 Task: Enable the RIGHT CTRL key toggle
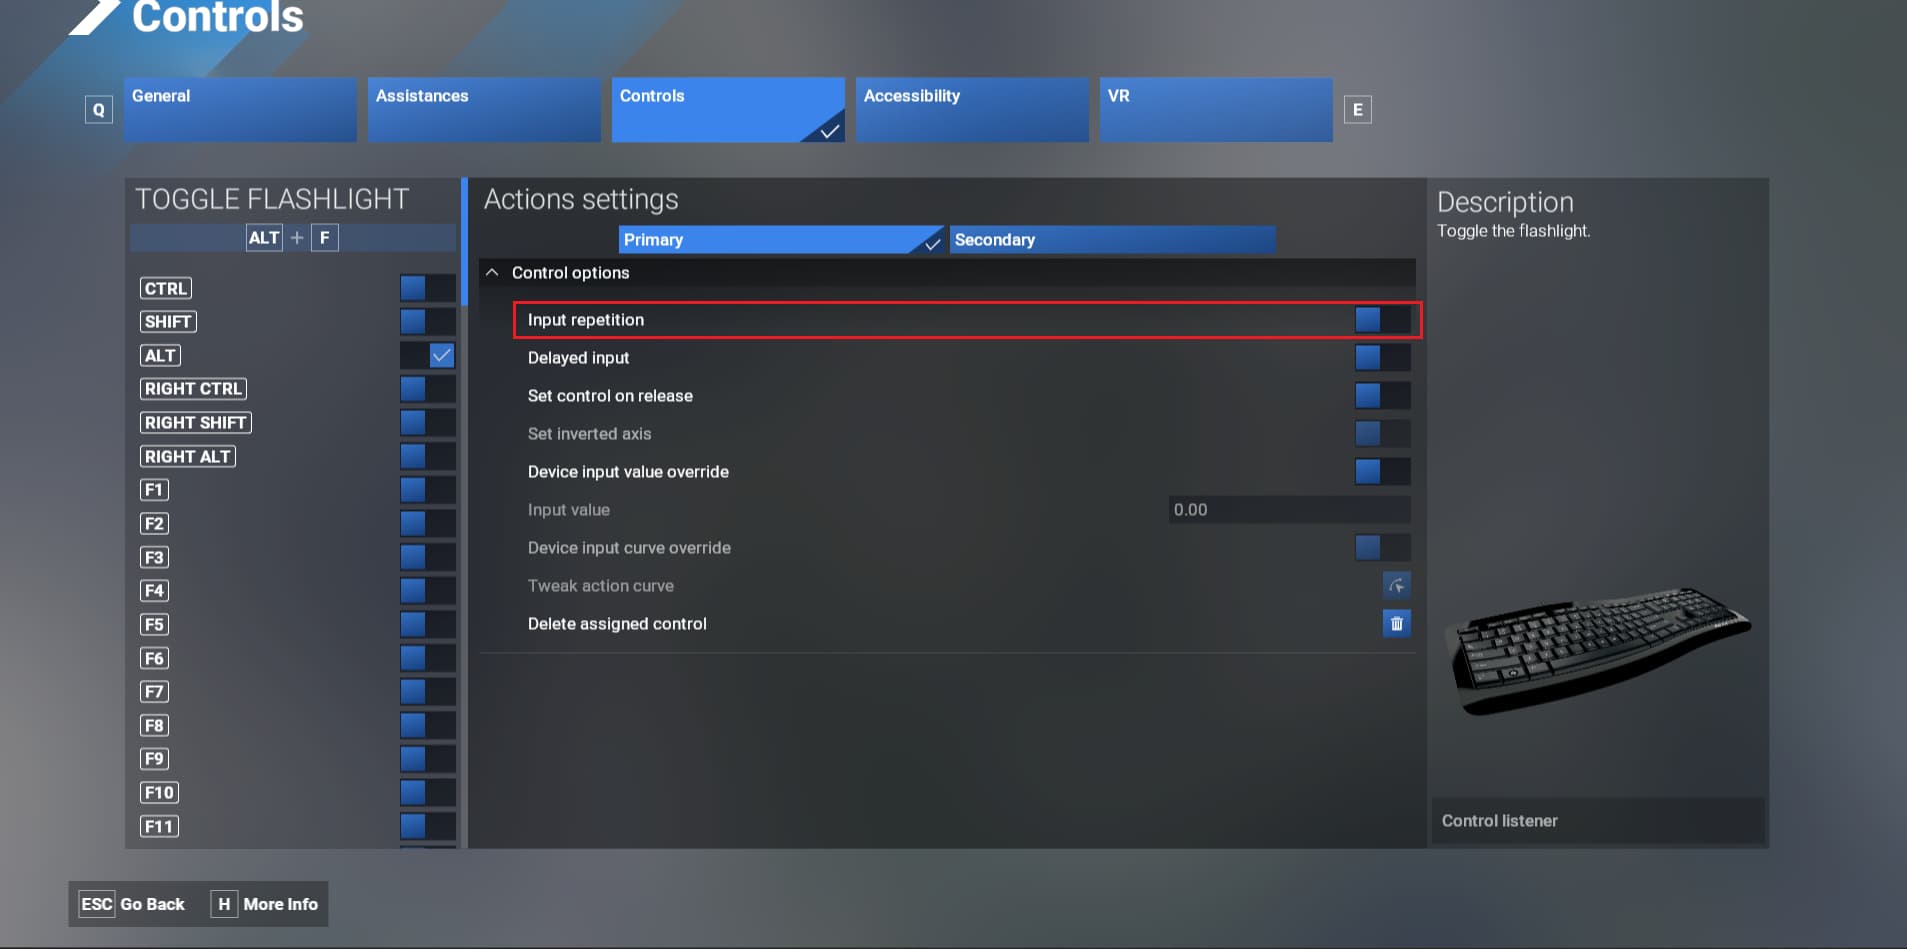(427, 389)
